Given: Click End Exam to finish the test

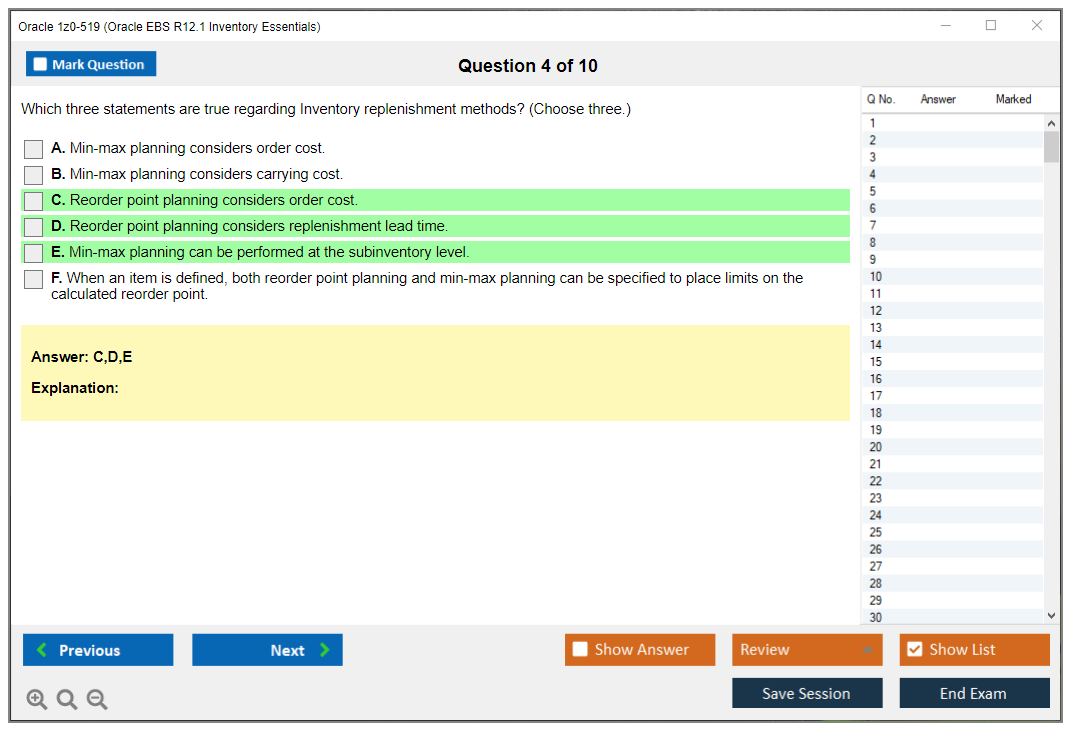Looking at the screenshot, I should [x=973, y=692].
